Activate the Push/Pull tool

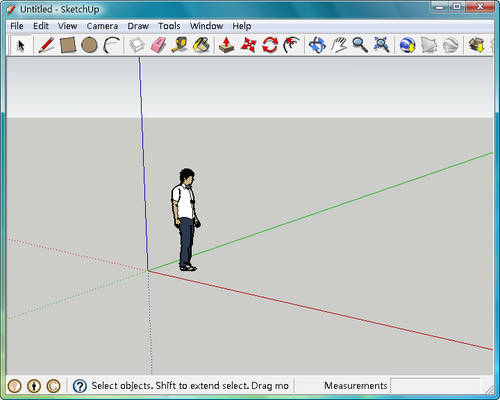(x=227, y=45)
